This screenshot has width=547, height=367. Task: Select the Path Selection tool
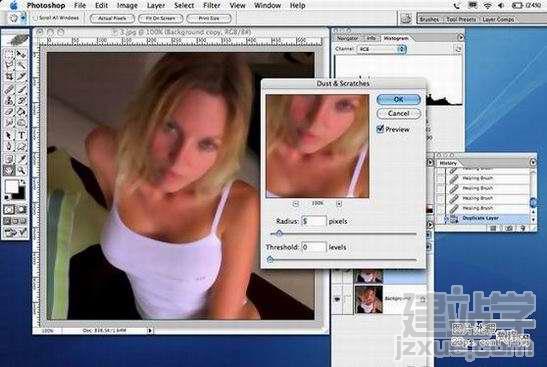[x=9, y=135]
